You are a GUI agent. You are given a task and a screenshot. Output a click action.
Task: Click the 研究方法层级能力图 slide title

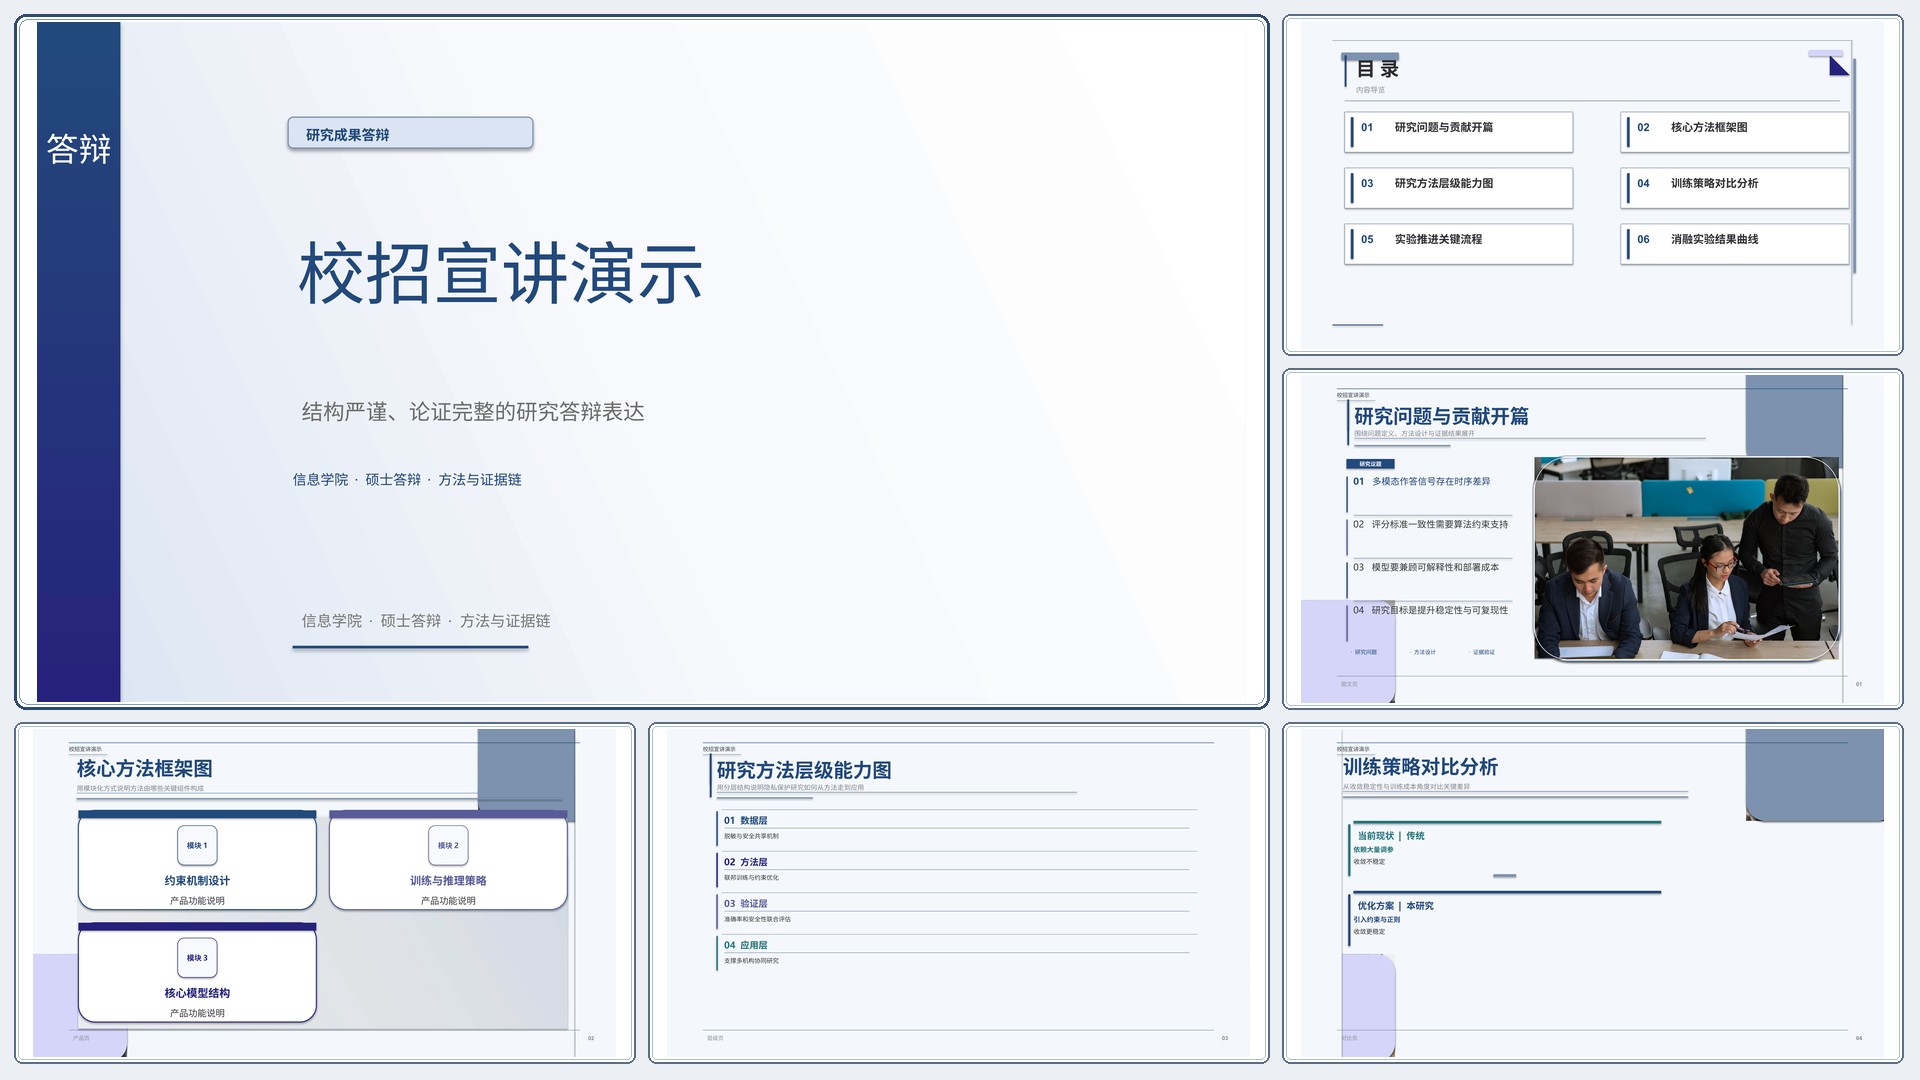(x=803, y=771)
